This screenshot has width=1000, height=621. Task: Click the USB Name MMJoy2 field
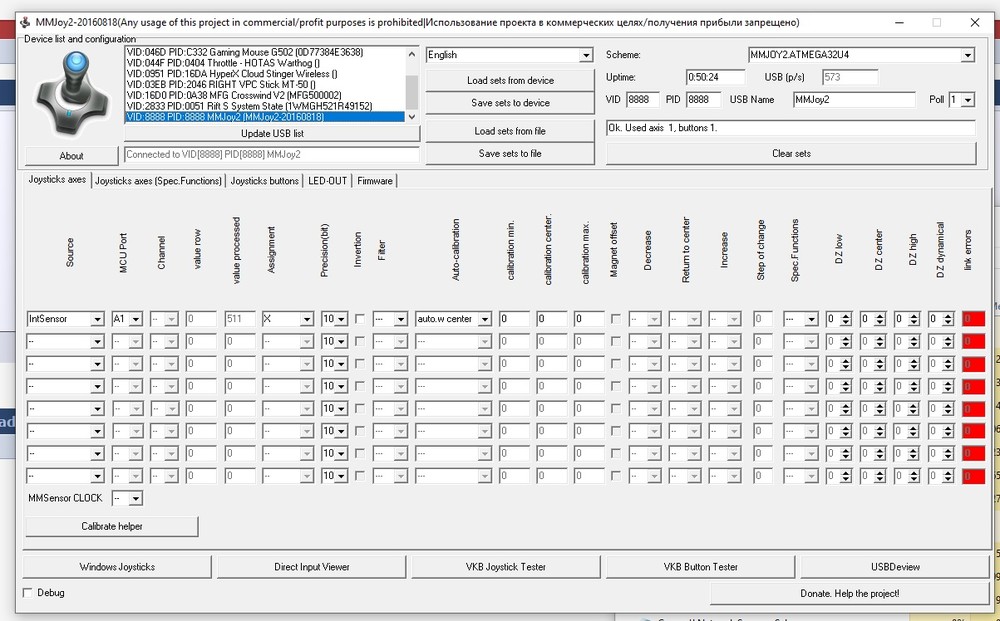click(x=855, y=100)
